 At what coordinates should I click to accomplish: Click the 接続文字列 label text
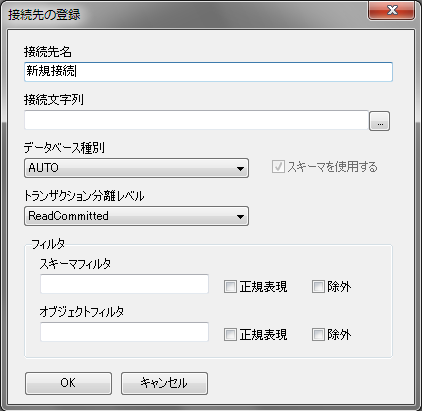coord(54,100)
